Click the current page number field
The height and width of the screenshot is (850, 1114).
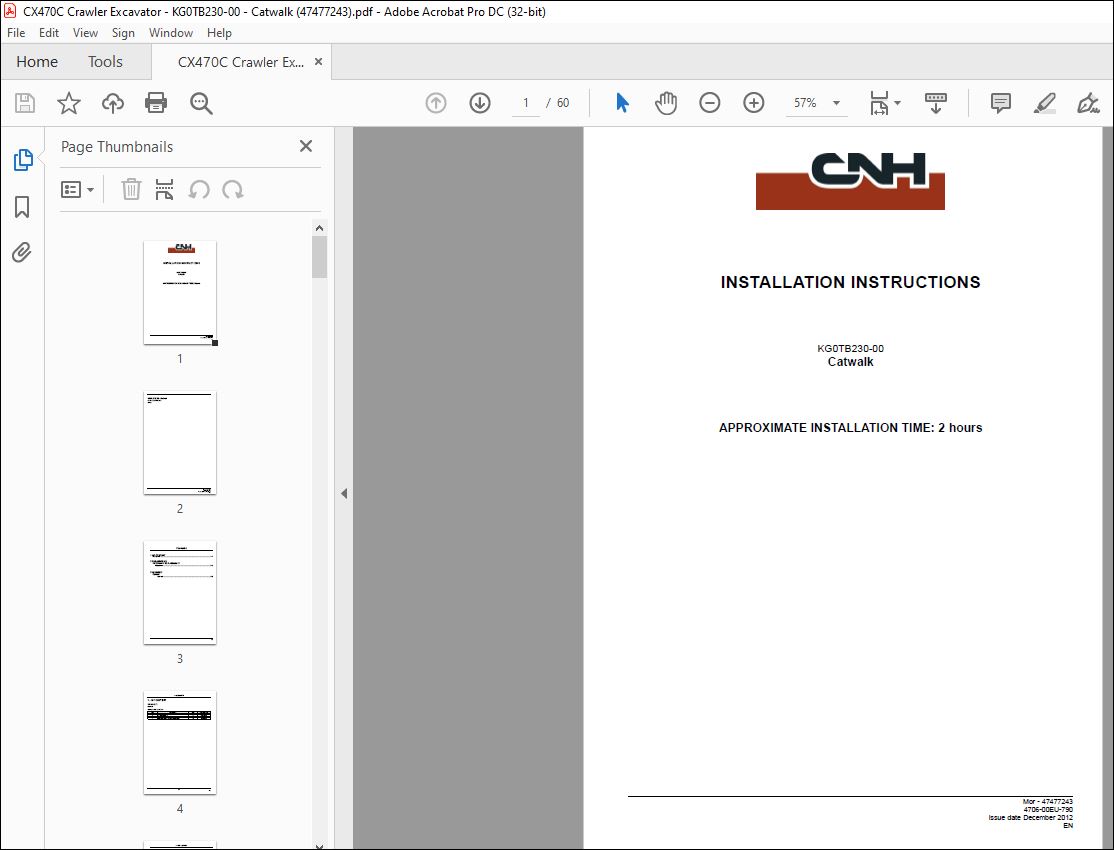pyautogui.click(x=526, y=103)
